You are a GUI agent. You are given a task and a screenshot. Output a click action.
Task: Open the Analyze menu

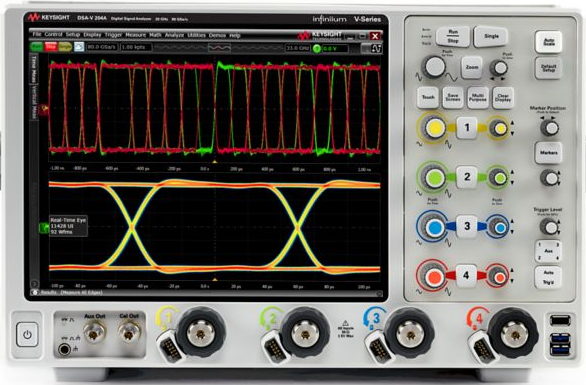[x=174, y=35]
